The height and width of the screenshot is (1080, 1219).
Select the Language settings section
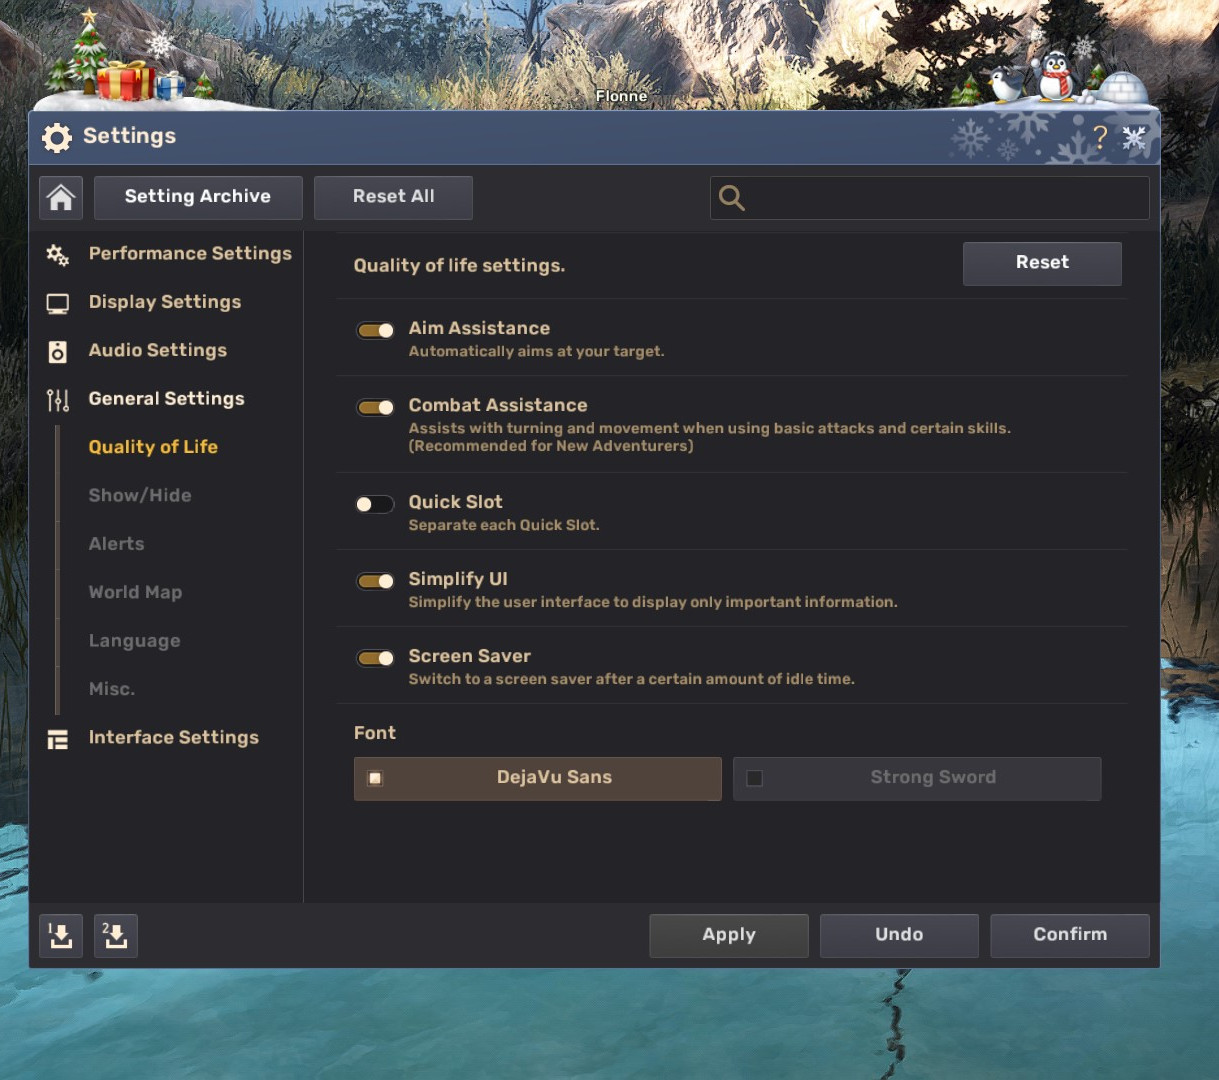coord(134,640)
